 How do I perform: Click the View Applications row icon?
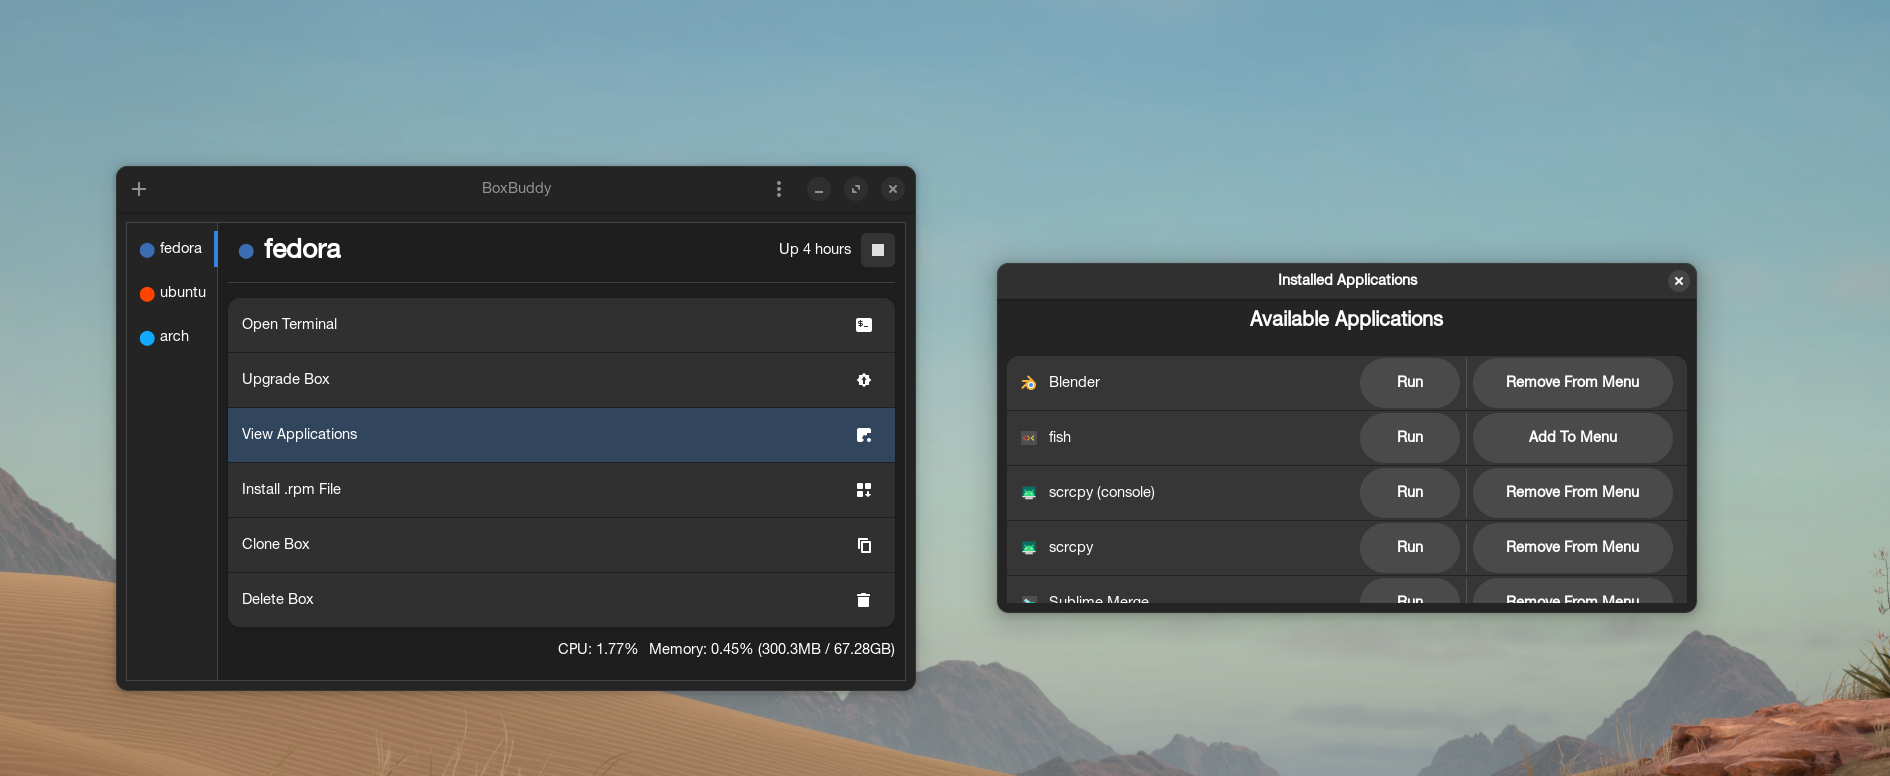pyautogui.click(x=864, y=435)
